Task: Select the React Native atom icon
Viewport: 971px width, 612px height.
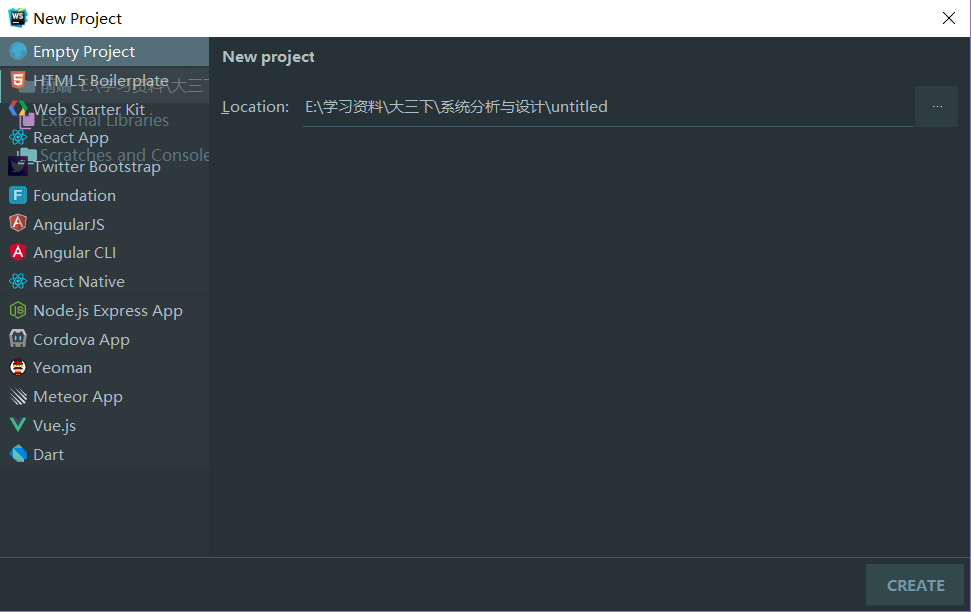Action: (18, 281)
